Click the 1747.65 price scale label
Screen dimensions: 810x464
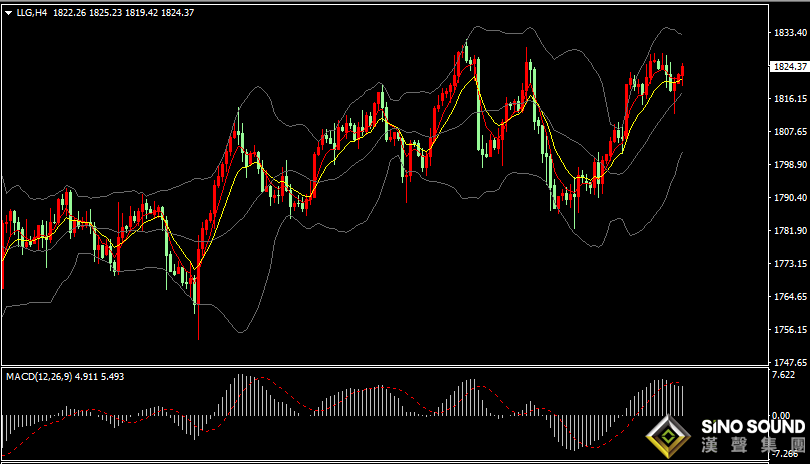pyautogui.click(x=790, y=362)
